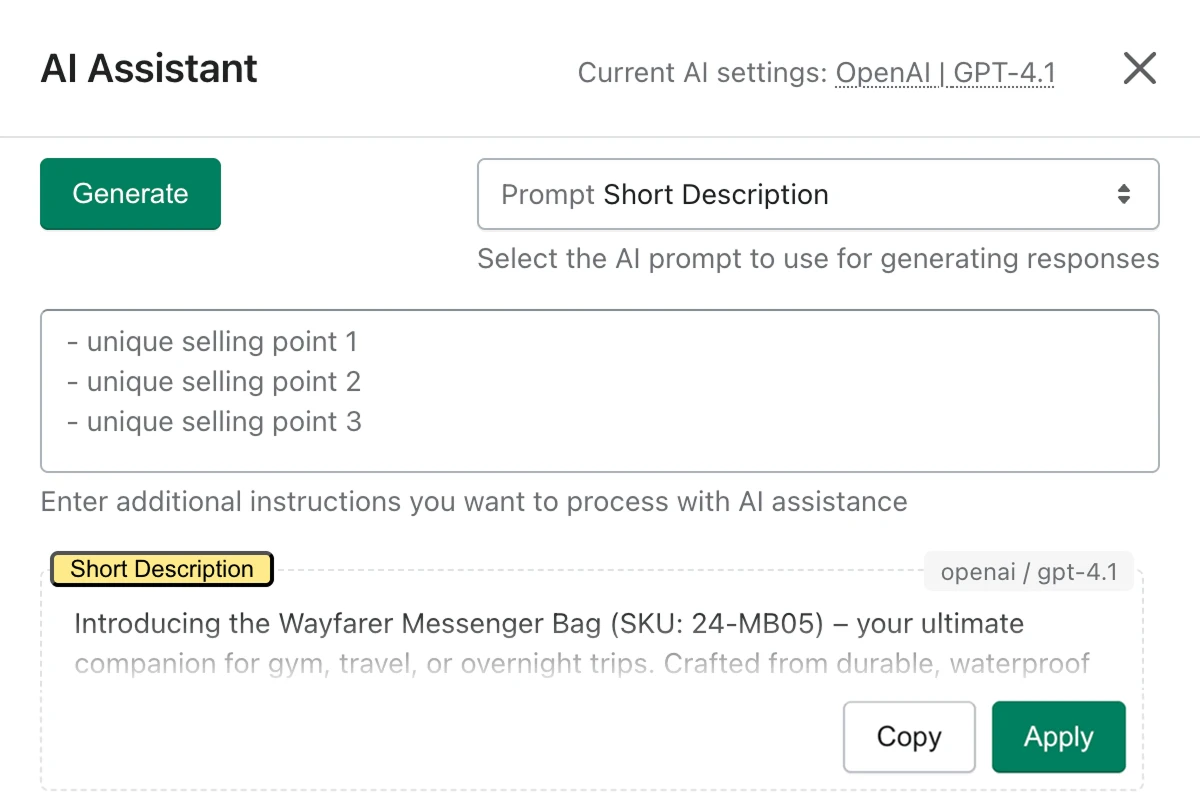
Task: Click the Generate button
Action: click(130, 194)
